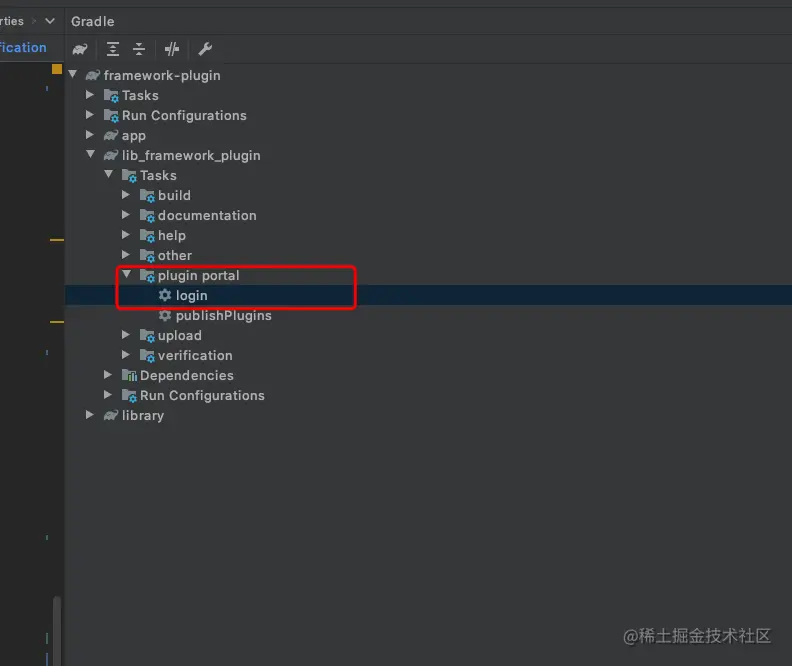792x666 pixels.
Task: Click nested Run Configurations folder icon
Action: point(129,396)
